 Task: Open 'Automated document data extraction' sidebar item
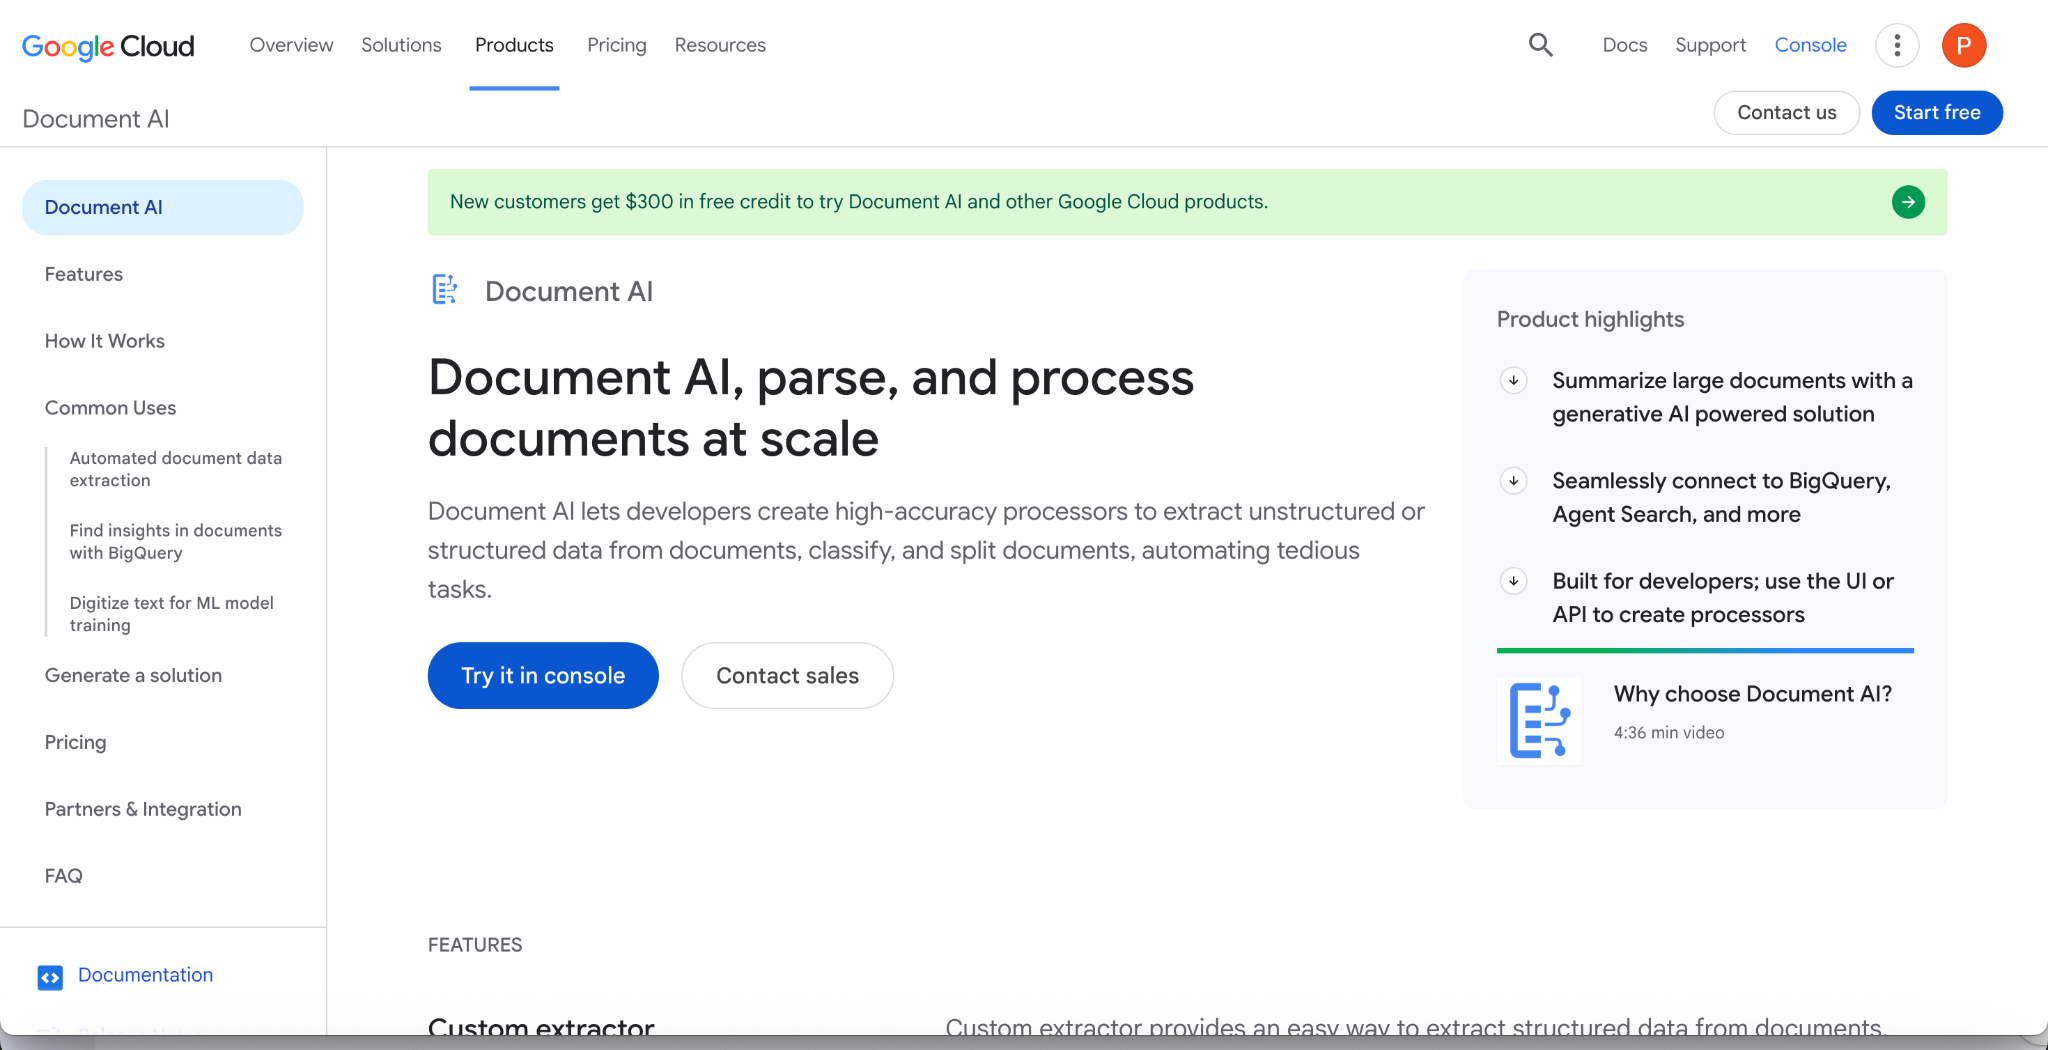pyautogui.click(x=176, y=469)
